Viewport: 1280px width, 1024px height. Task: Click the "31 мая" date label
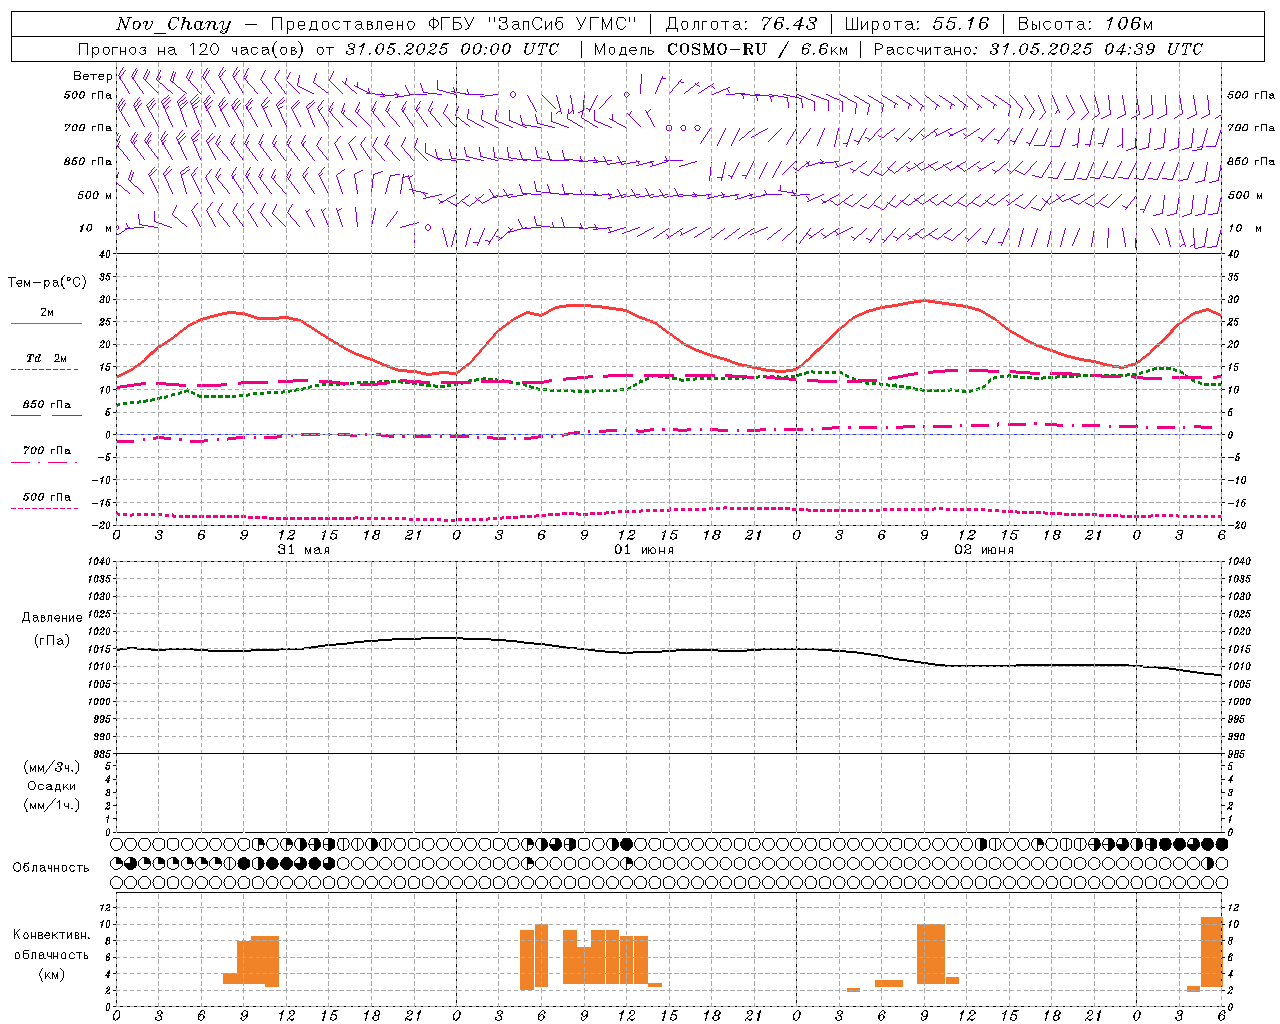[x=303, y=550]
